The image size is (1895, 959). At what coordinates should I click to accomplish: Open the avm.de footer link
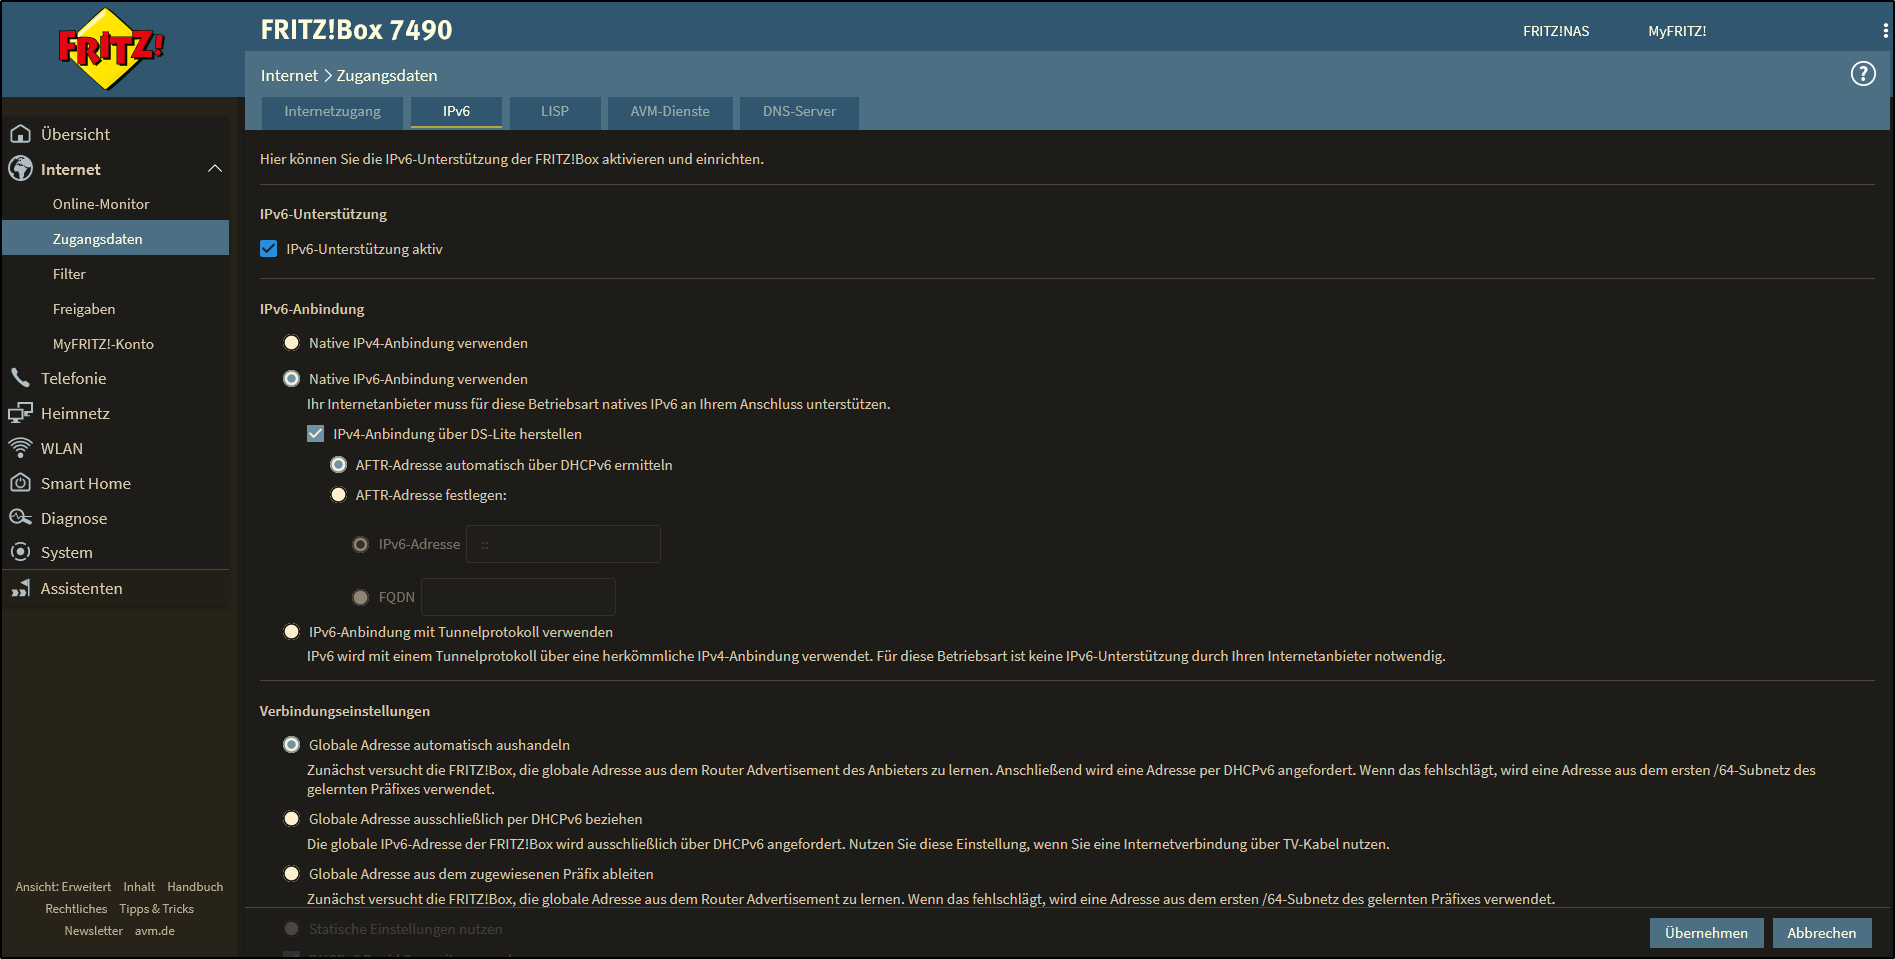155,931
